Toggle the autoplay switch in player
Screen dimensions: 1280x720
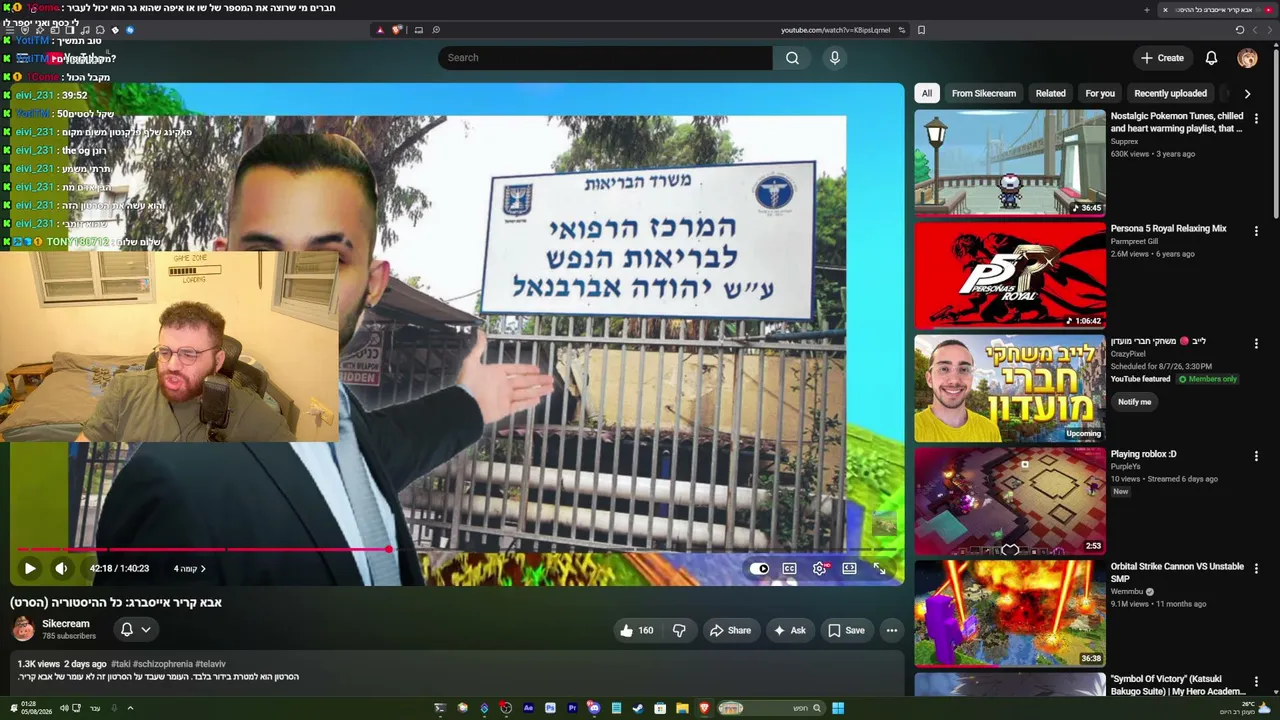(x=759, y=568)
